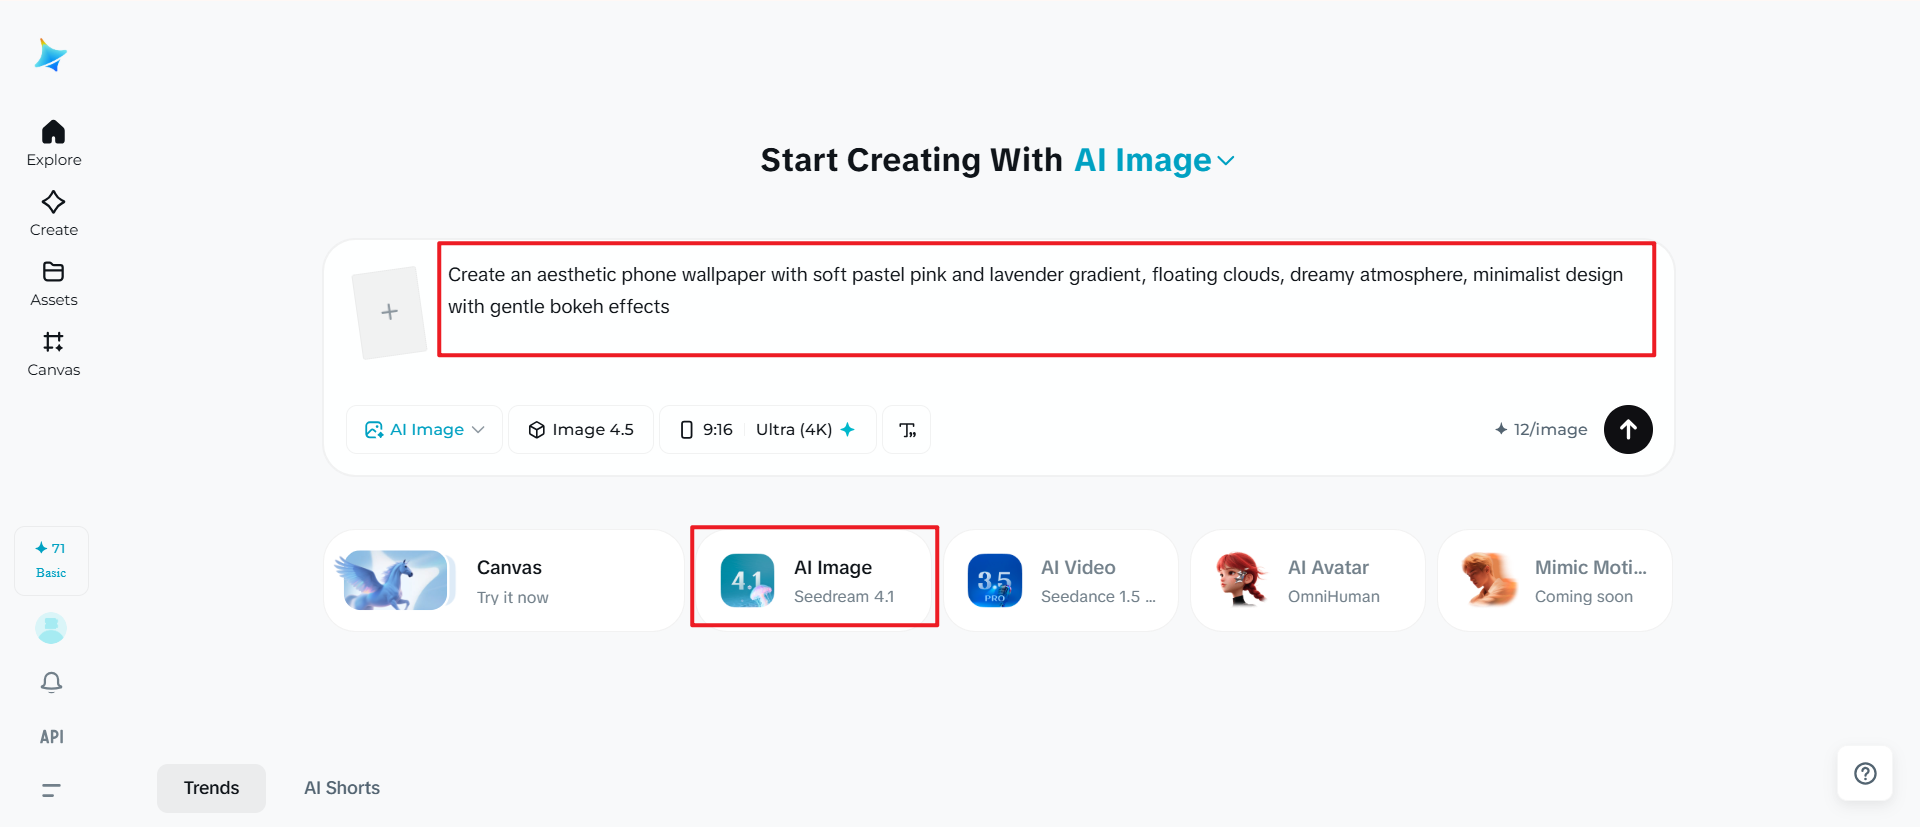This screenshot has height=827, width=1920.
Task: Expand the AI Image heading dropdown chevron
Action: pyautogui.click(x=1227, y=161)
